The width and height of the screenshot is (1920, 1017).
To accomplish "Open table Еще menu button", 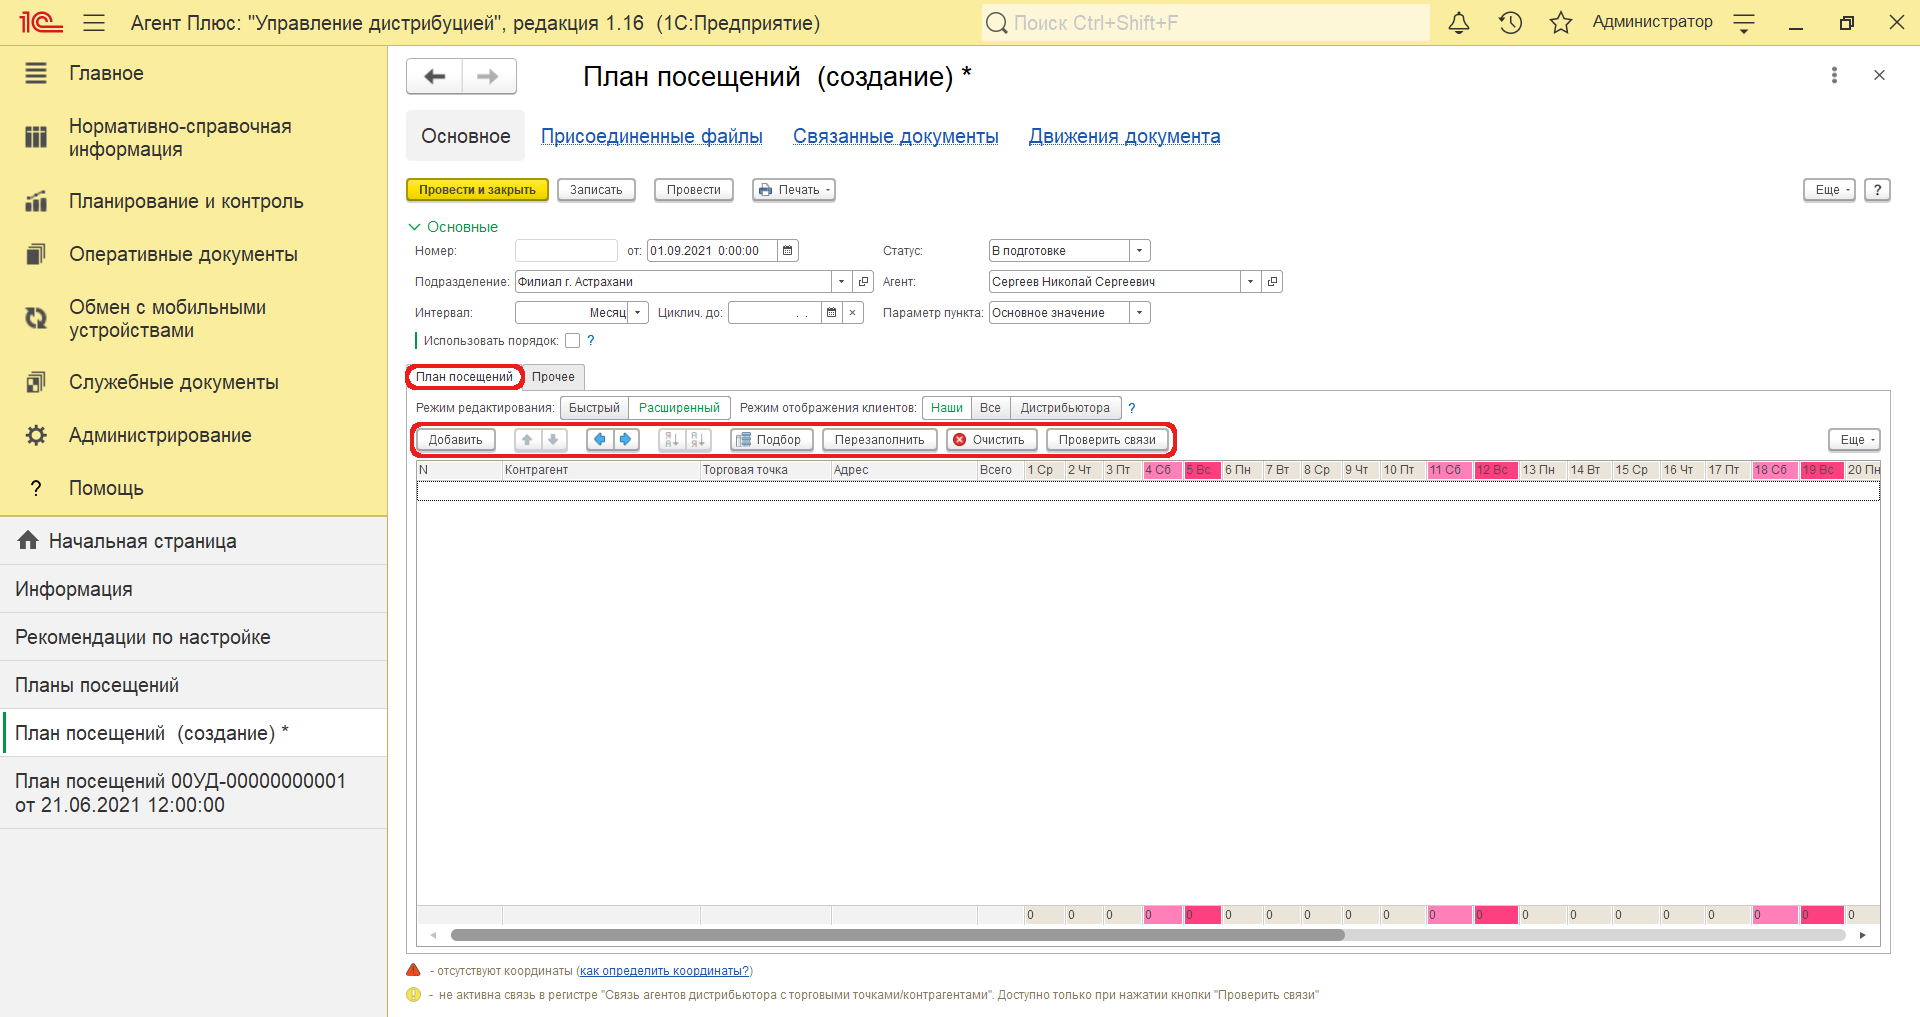I will tap(1855, 440).
